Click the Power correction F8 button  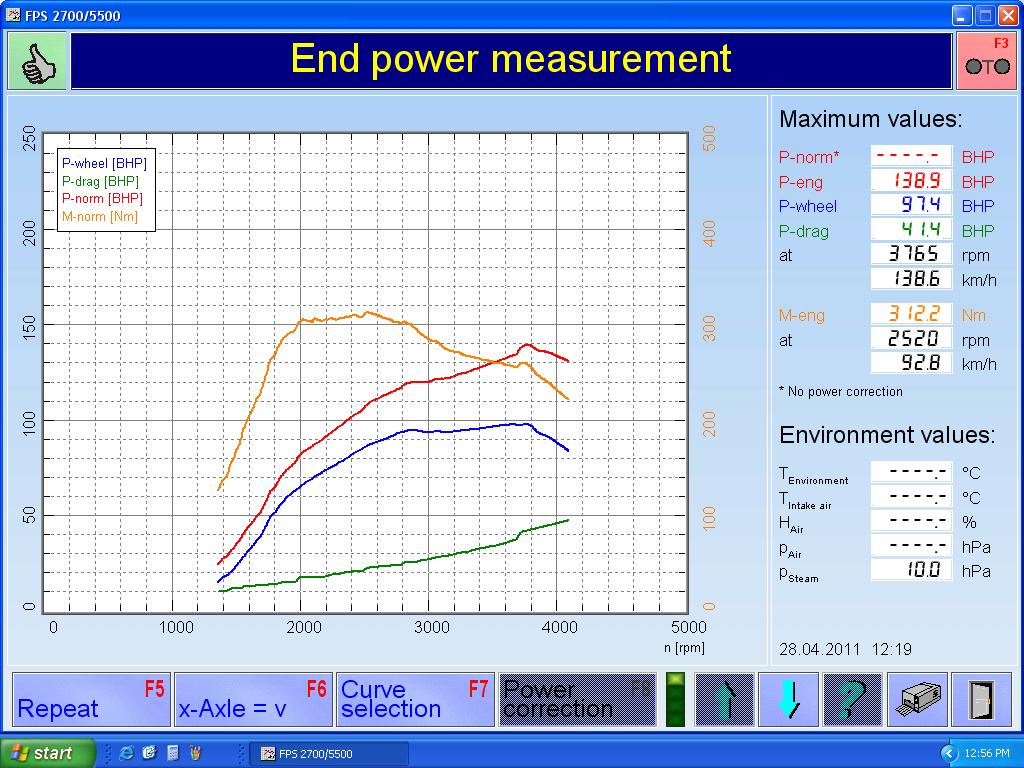tap(577, 699)
